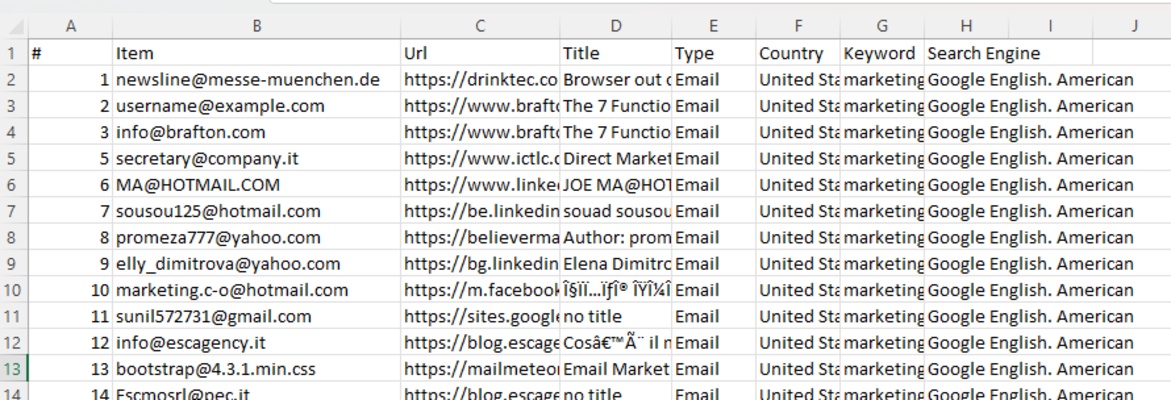The width and height of the screenshot is (1171, 400).
Task: Click the 'Item' header cell
Action: 257,53
